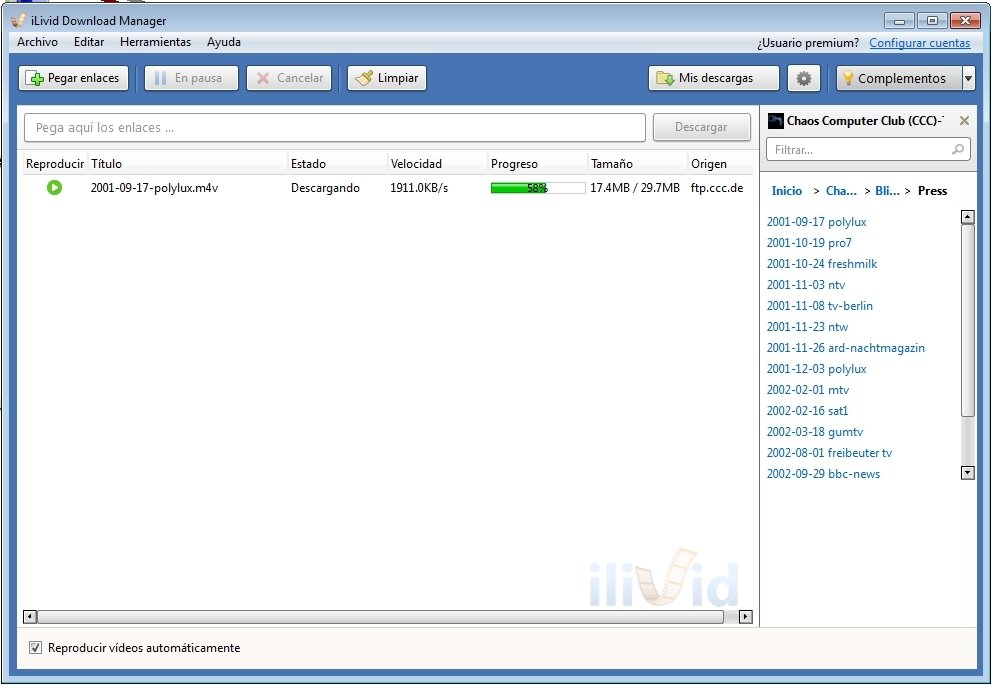Open 2001-11-26 ard-nachtmagazin link

point(845,348)
